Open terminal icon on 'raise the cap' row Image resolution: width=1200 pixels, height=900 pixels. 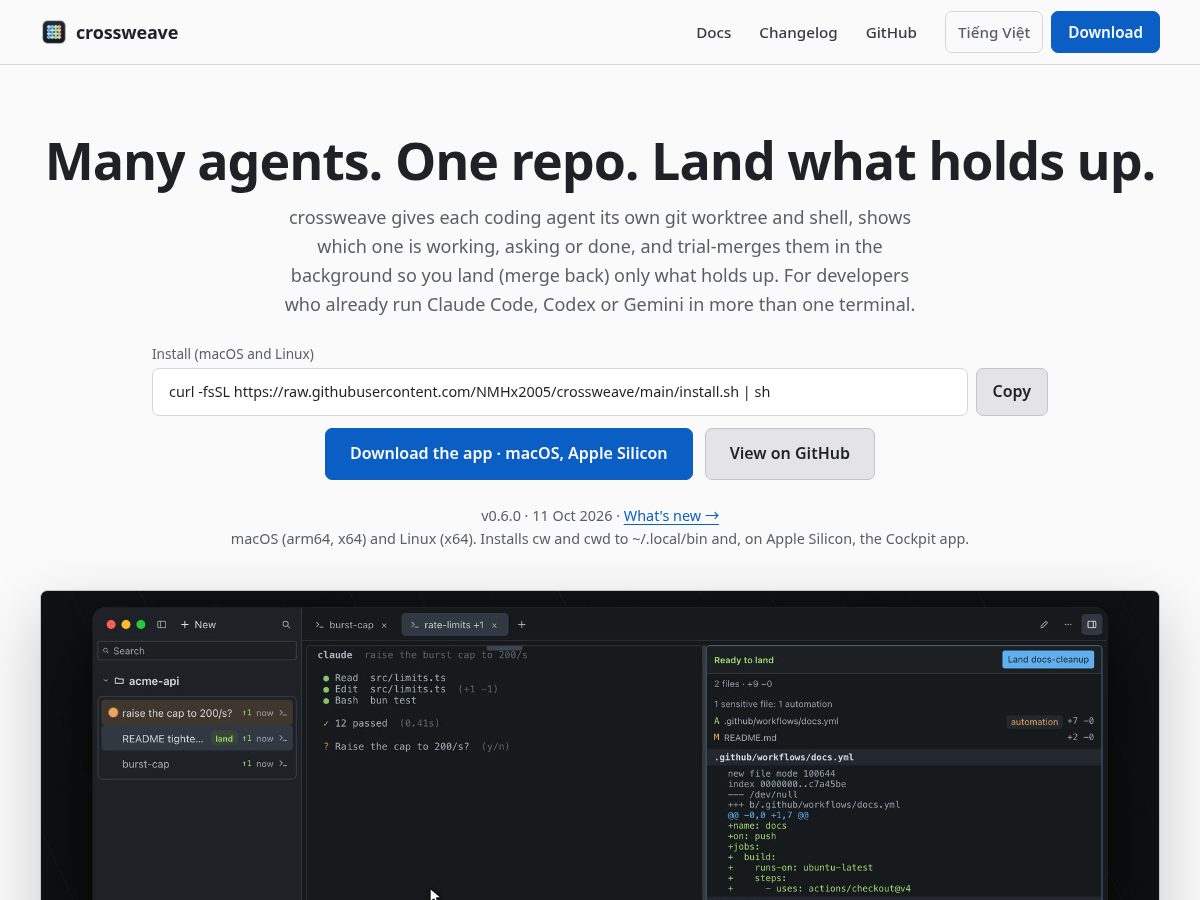coord(283,713)
